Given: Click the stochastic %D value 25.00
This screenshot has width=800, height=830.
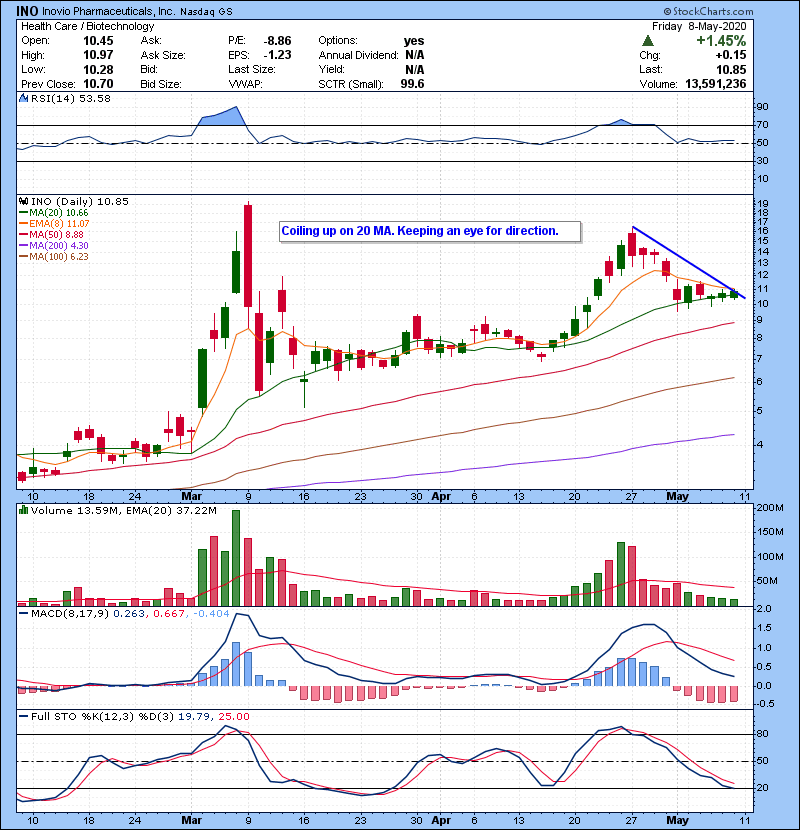Looking at the screenshot, I should tap(233, 717).
